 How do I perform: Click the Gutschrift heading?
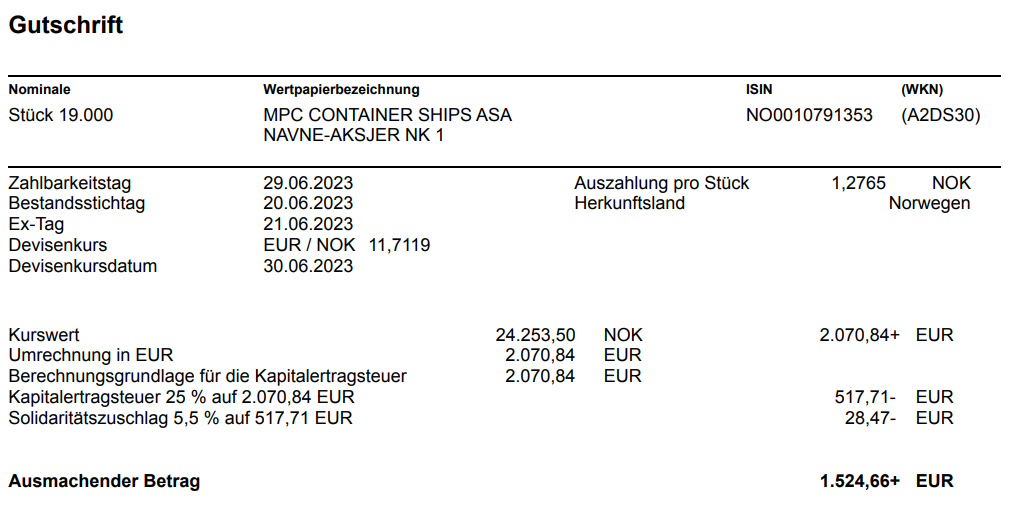pos(66,26)
